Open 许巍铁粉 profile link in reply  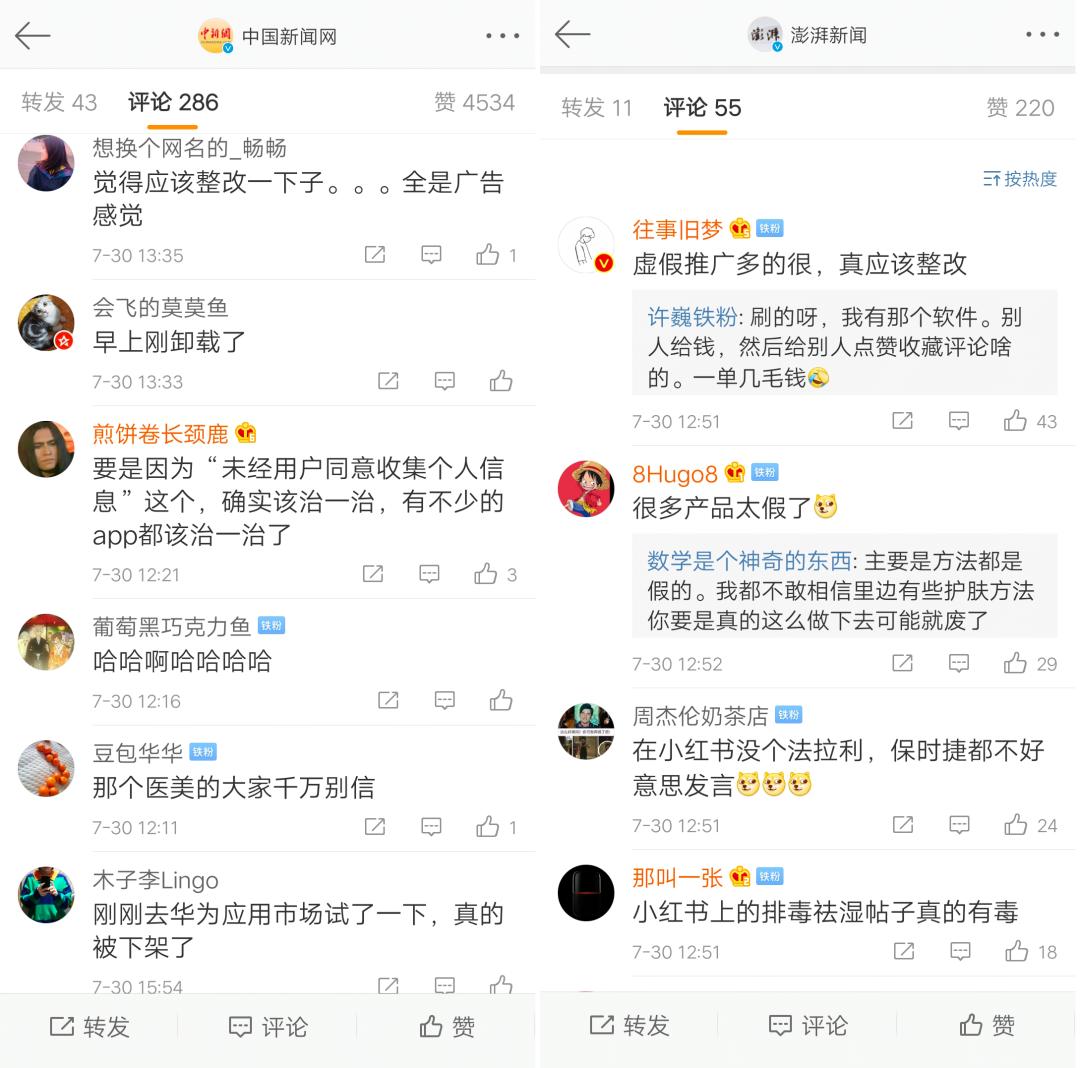tap(692, 317)
